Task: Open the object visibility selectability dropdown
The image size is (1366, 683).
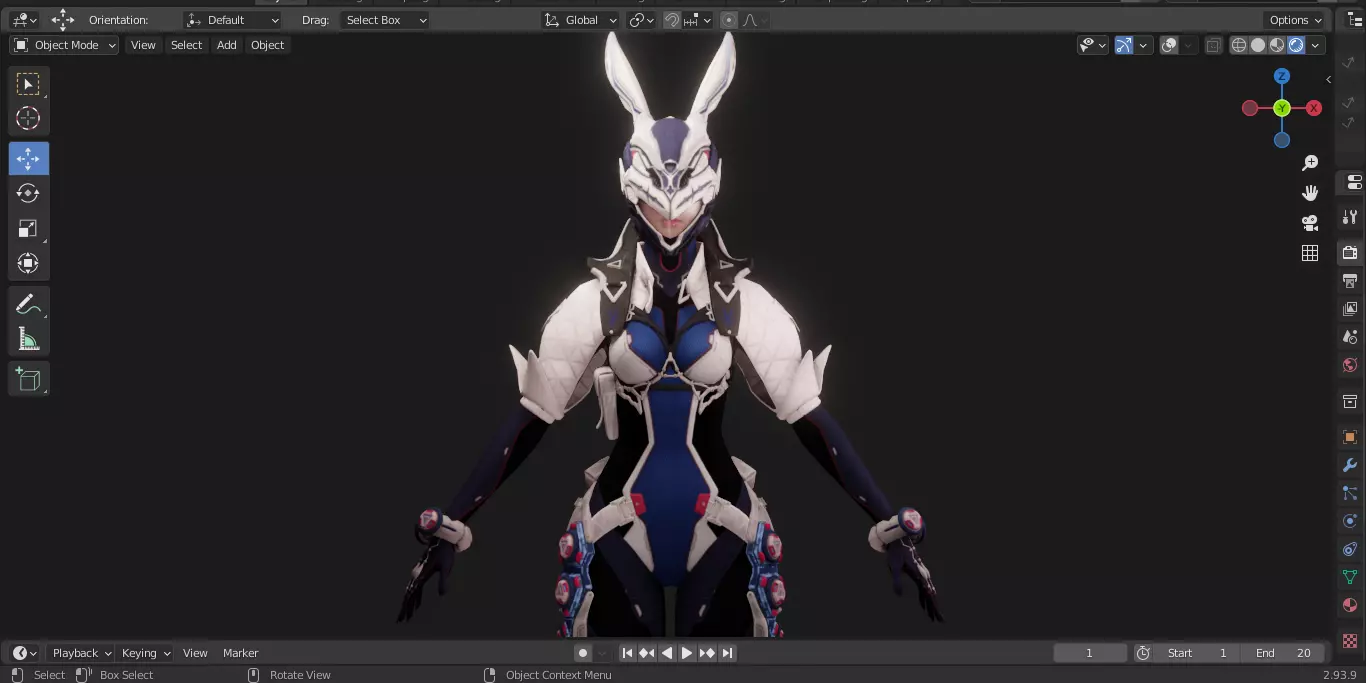Action: click(1093, 45)
